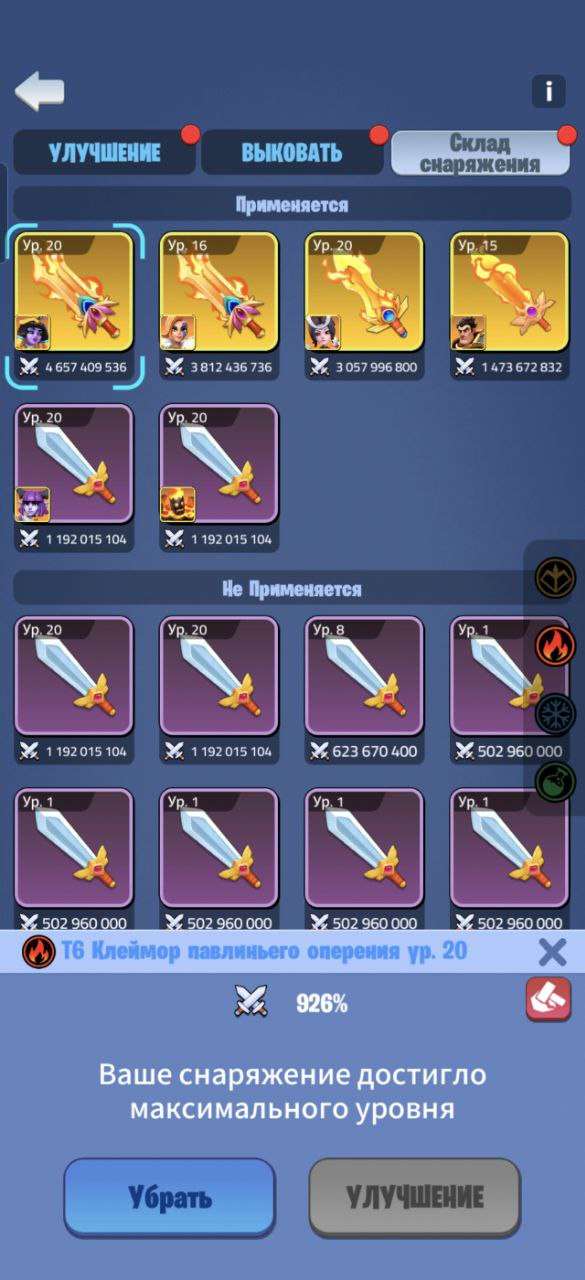Viewport: 585px width, 1280px height.
Task: Tap the greyed Улучшение button
Action: (415, 1197)
